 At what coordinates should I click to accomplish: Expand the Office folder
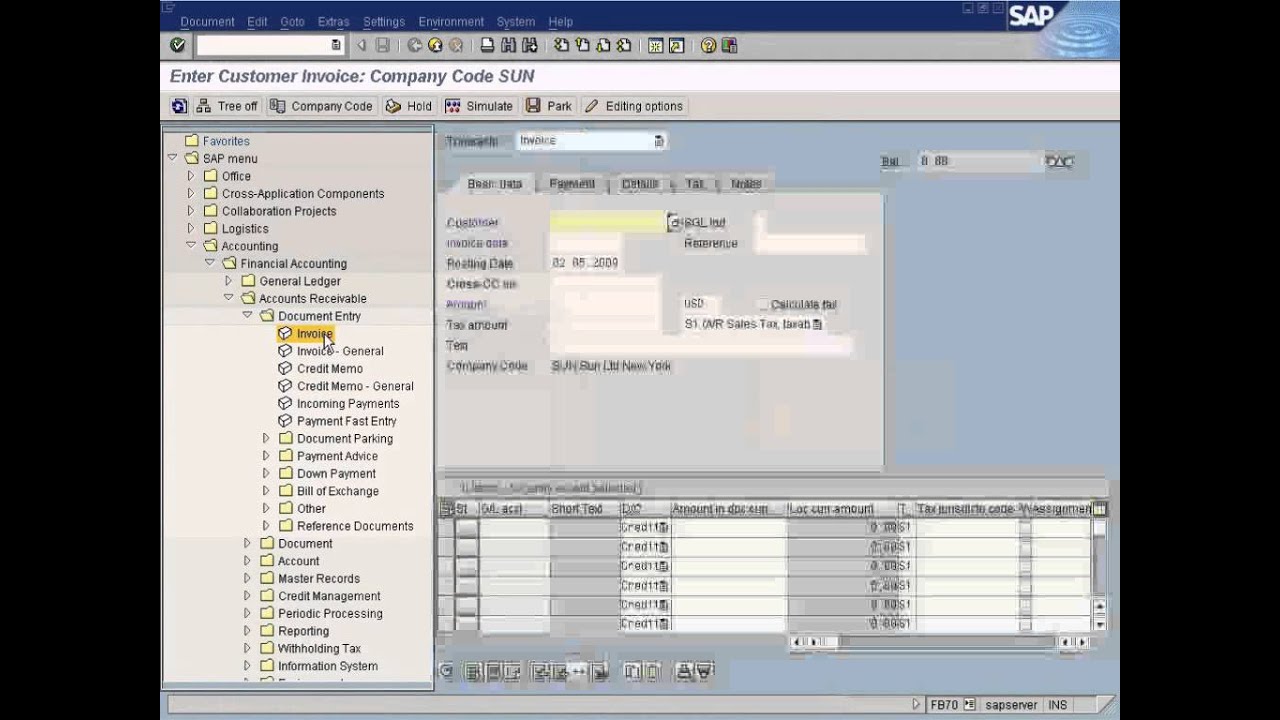coord(191,176)
